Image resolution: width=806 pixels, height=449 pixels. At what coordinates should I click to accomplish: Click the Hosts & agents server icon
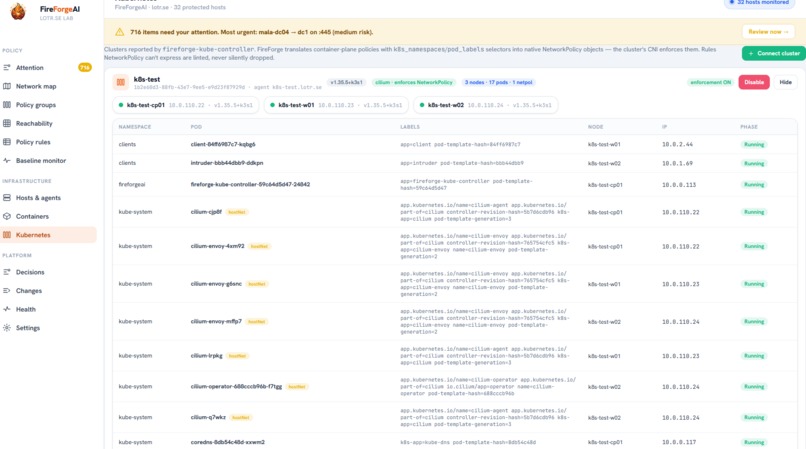click(x=7, y=197)
